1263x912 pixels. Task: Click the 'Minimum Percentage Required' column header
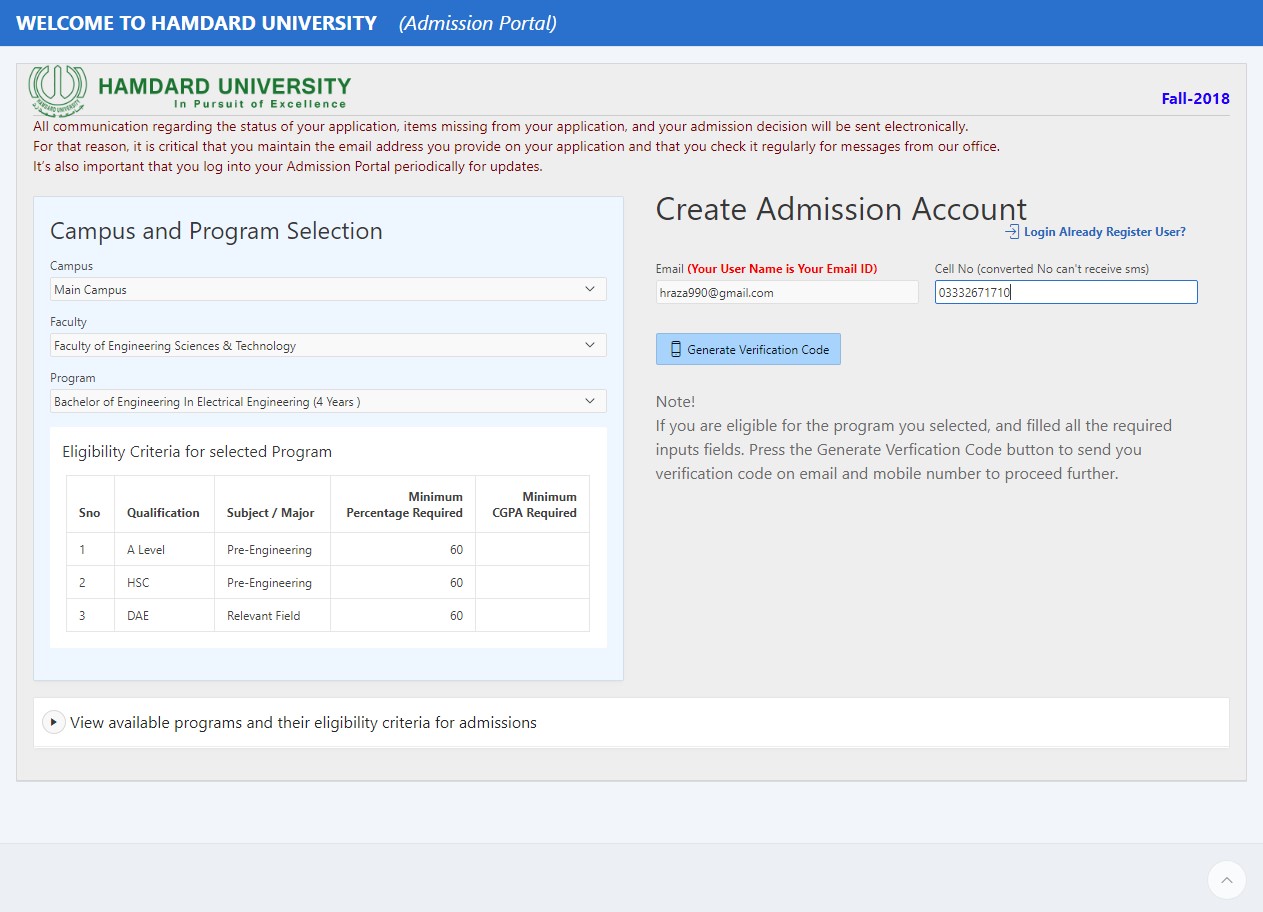click(x=403, y=504)
